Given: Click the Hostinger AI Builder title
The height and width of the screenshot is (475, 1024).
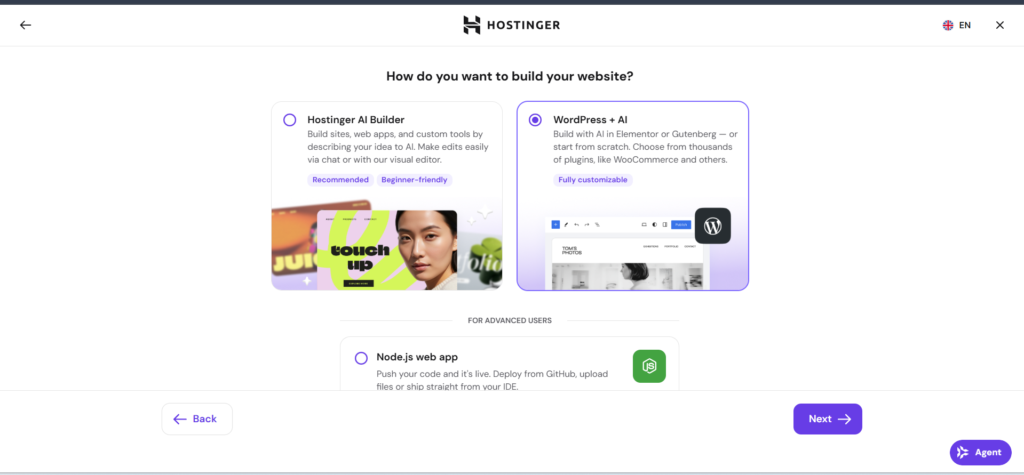Looking at the screenshot, I should pos(356,120).
